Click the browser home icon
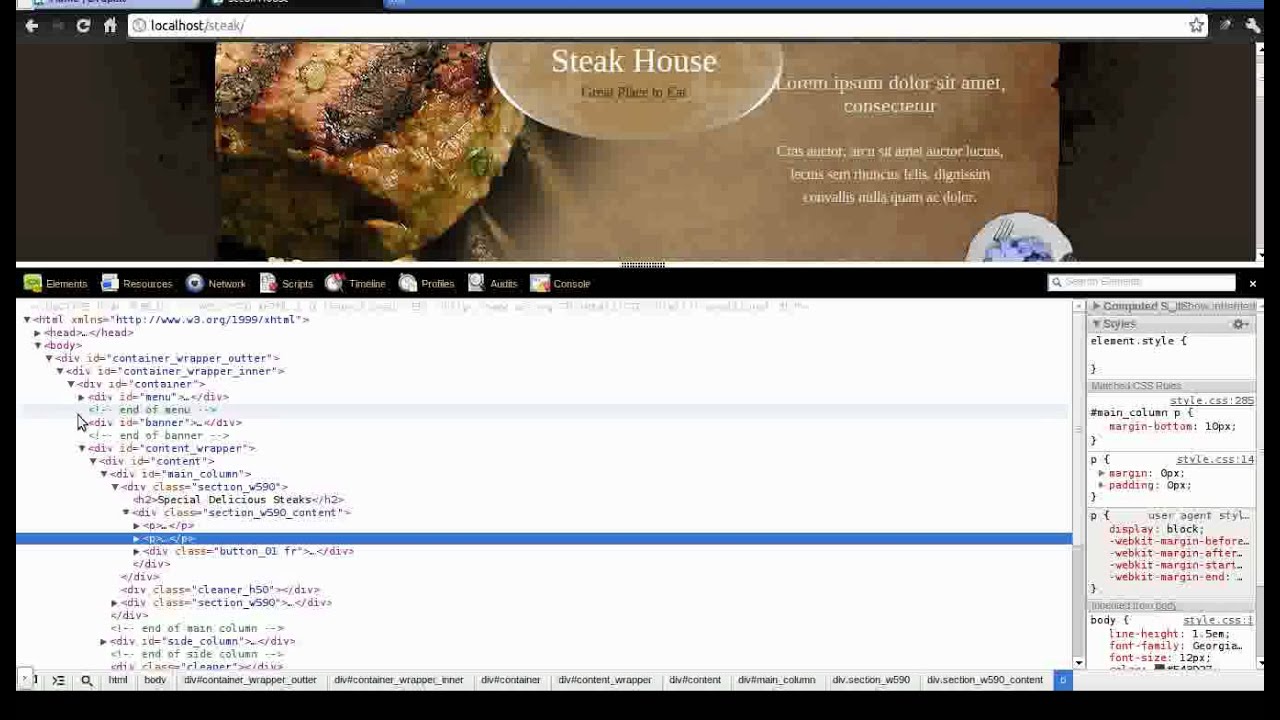The image size is (1280, 720). point(110,25)
